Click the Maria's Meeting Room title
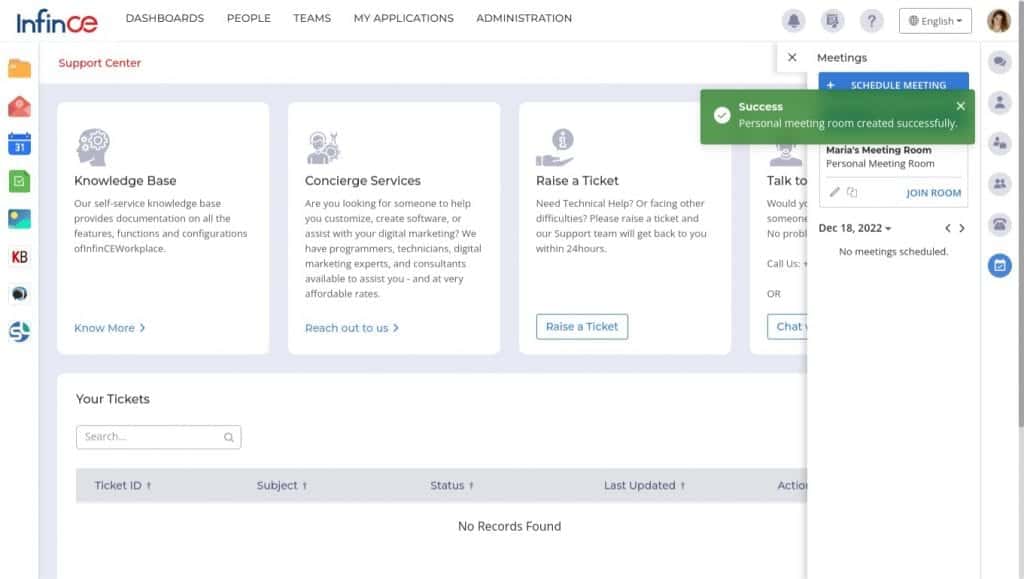This screenshot has width=1024, height=579. pyautogui.click(x=878, y=149)
